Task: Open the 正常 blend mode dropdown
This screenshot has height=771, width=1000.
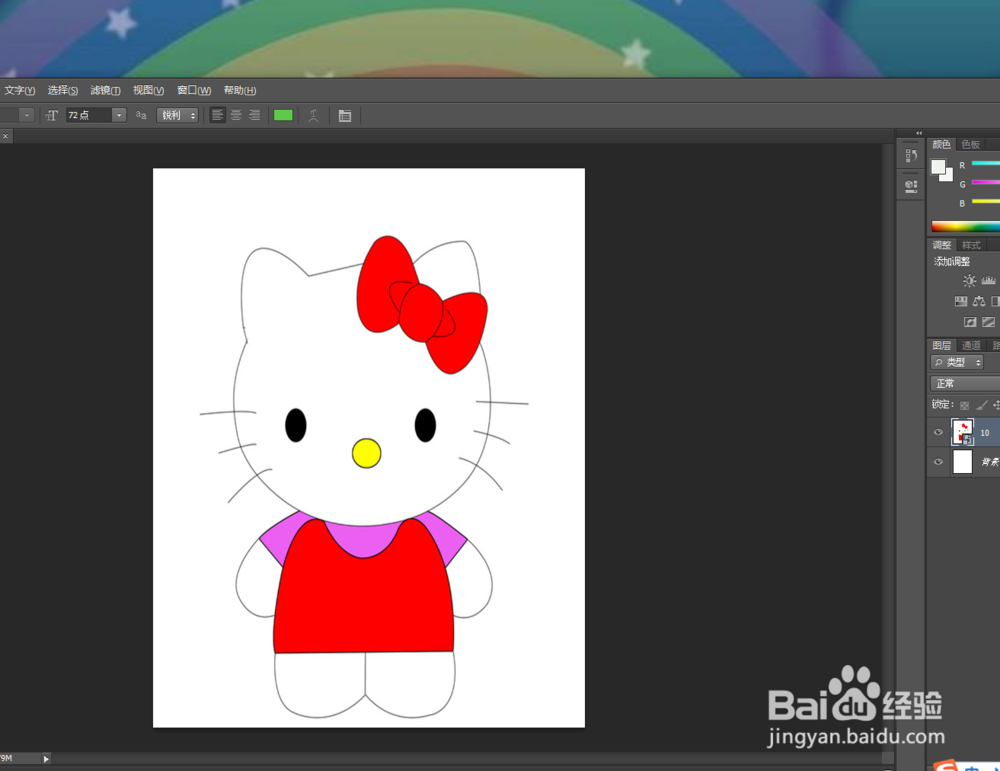Action: coord(965,383)
